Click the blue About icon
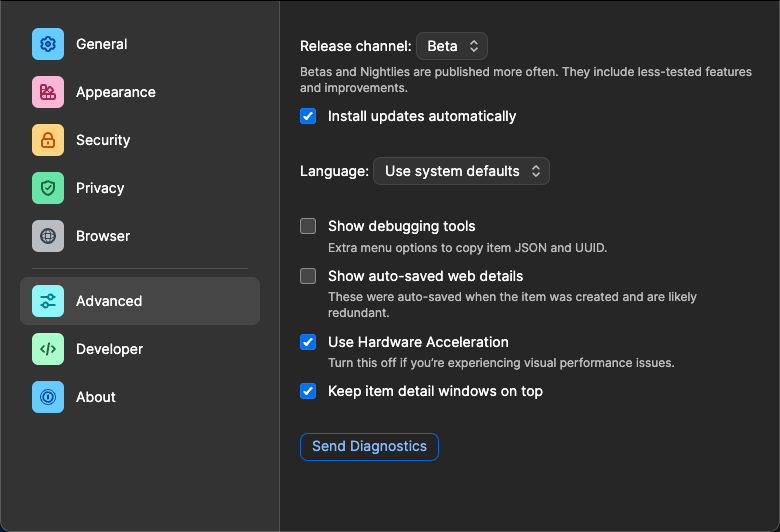The width and height of the screenshot is (780, 532). click(48, 397)
